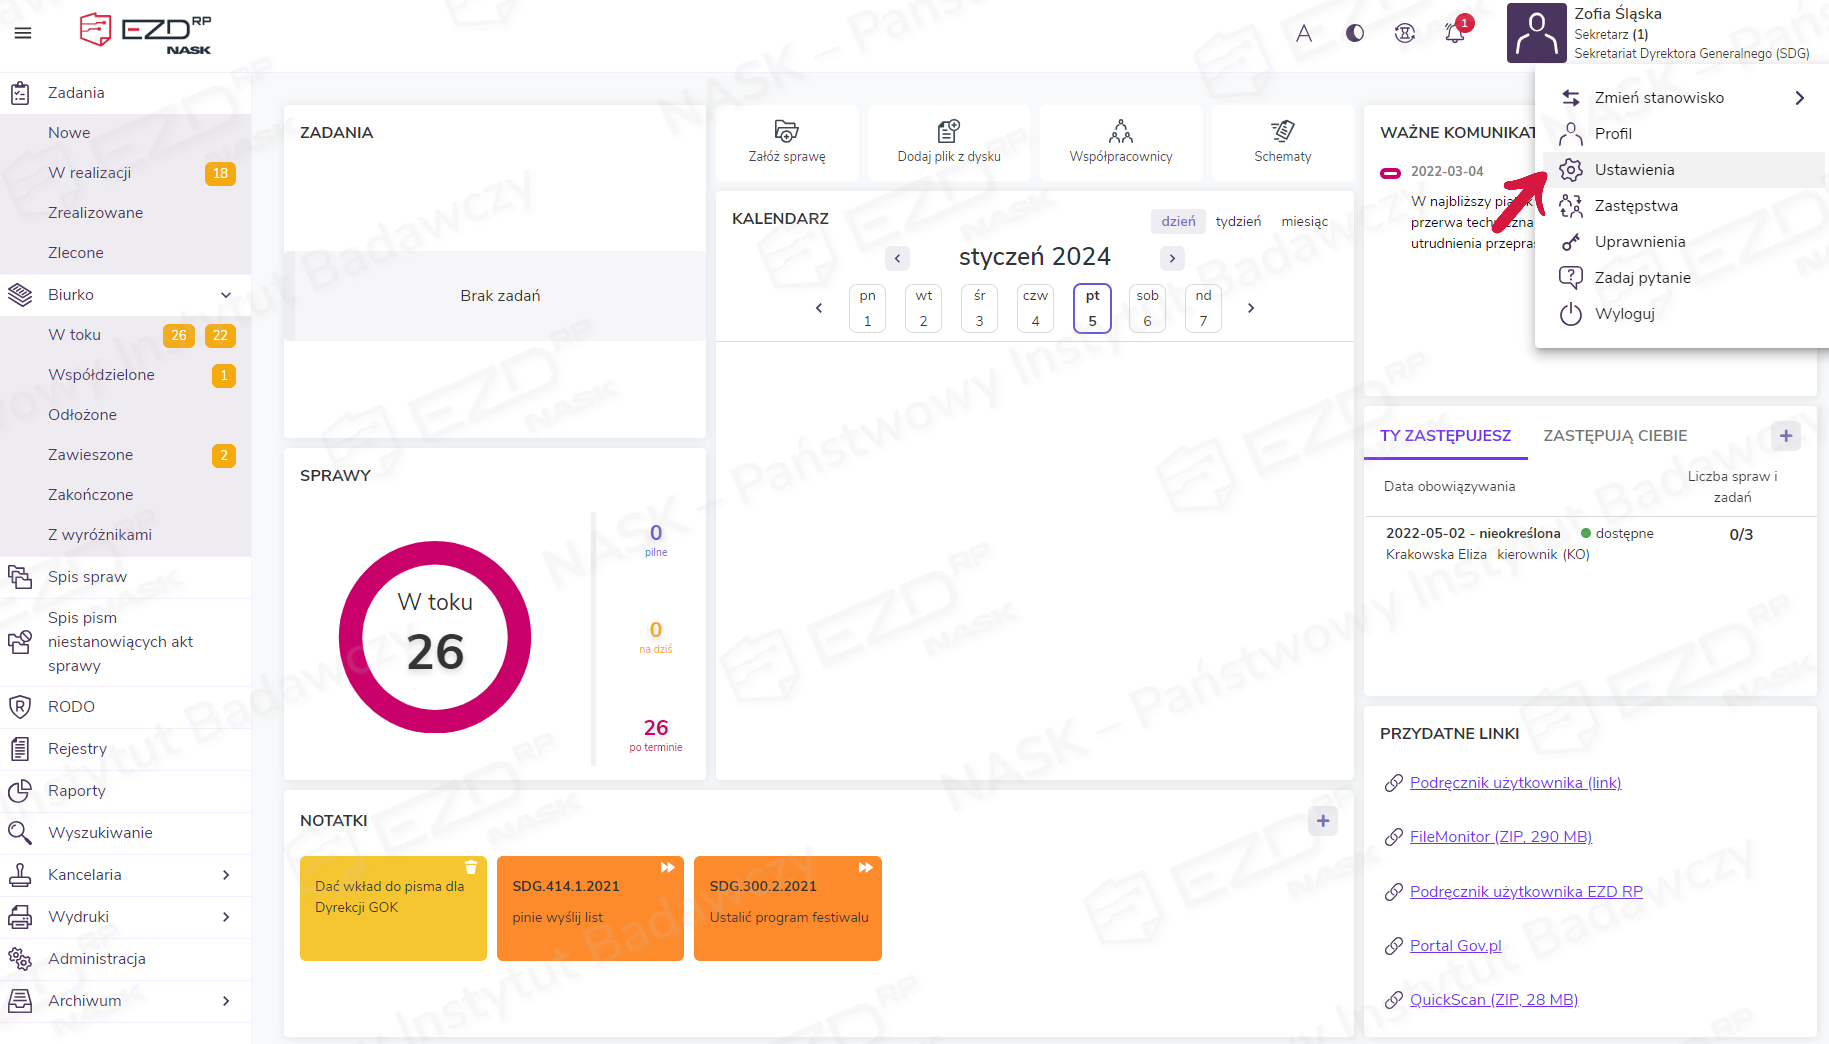Collapse the Biurko sidebar section
The width and height of the screenshot is (1829, 1044).
coord(226,295)
